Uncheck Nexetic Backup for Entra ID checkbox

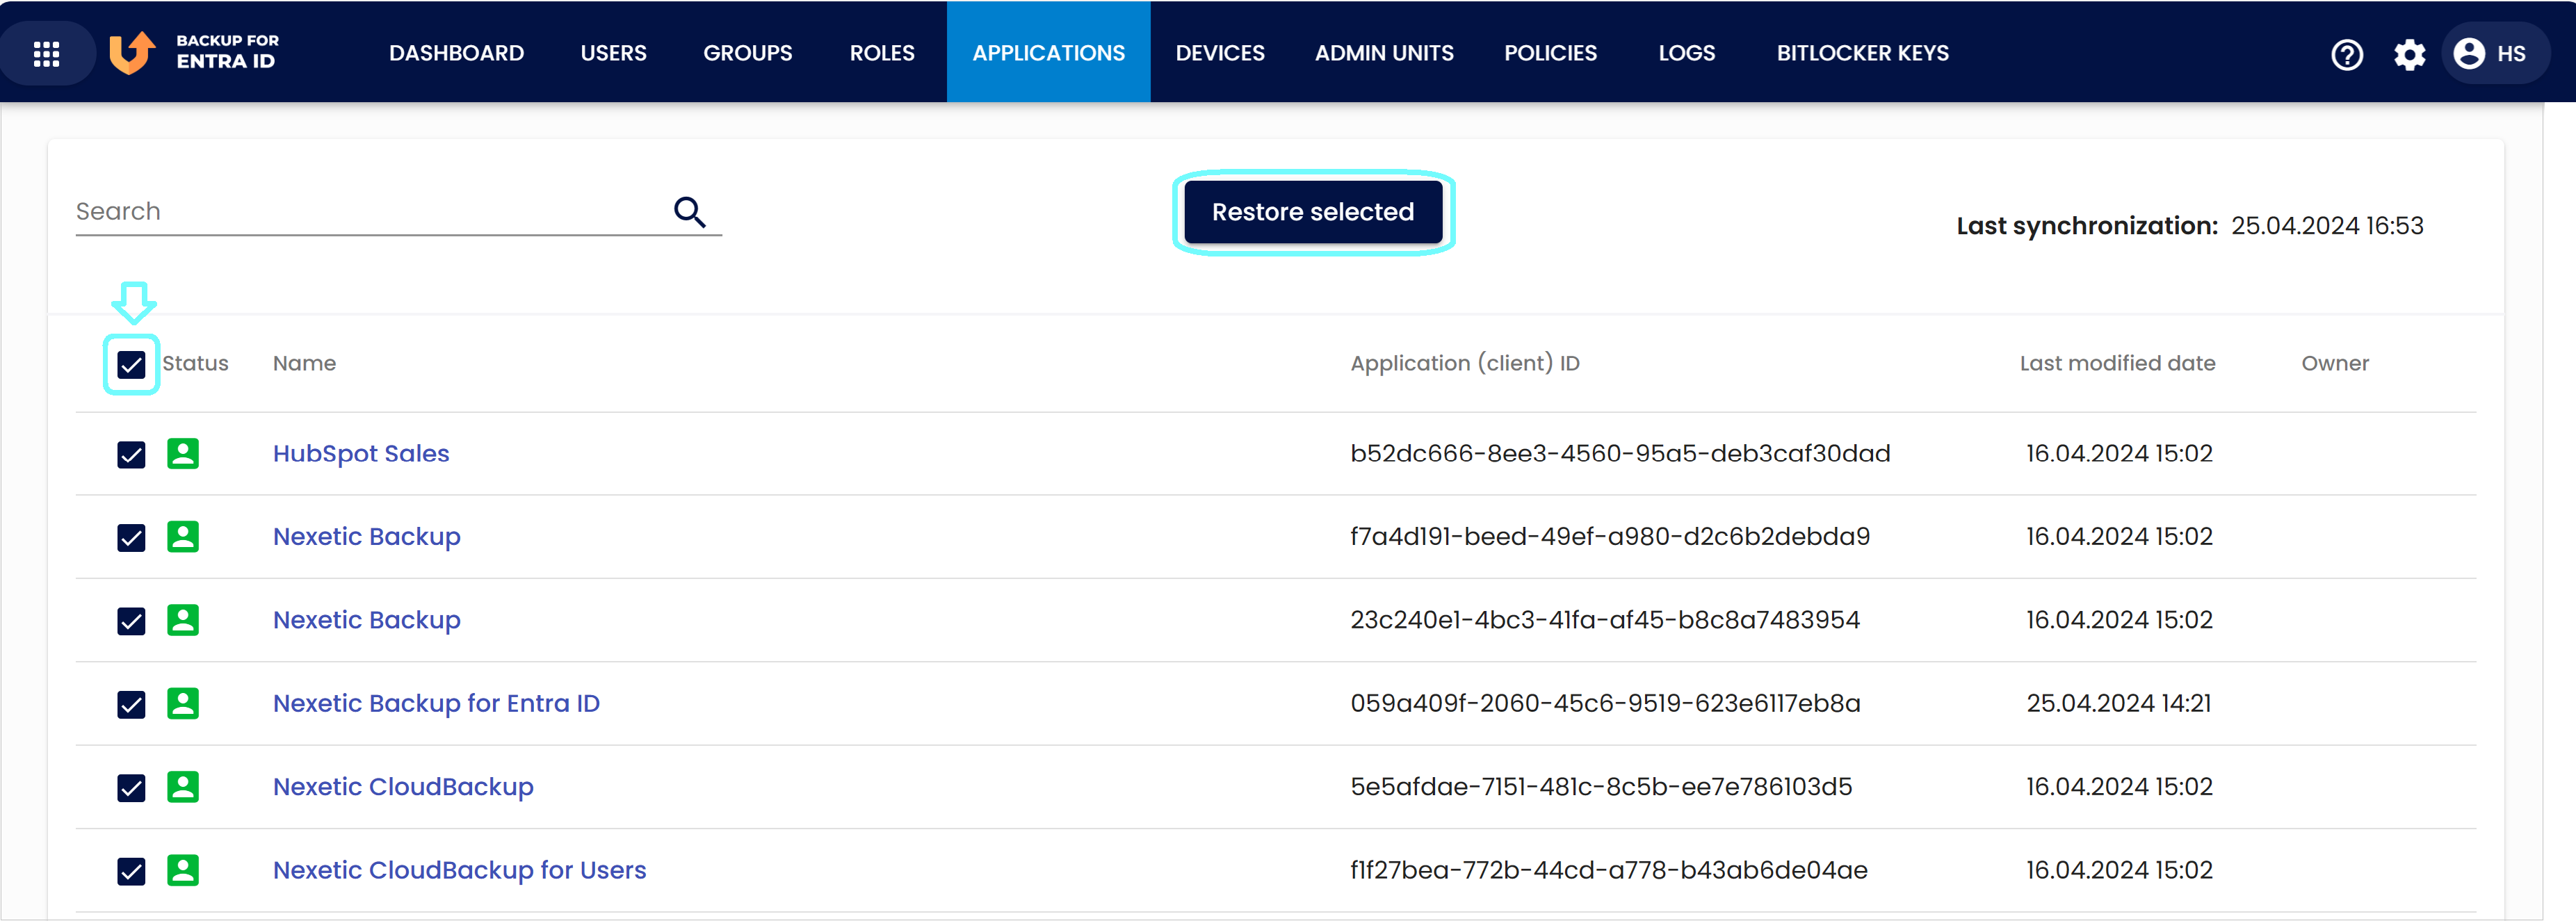(131, 704)
